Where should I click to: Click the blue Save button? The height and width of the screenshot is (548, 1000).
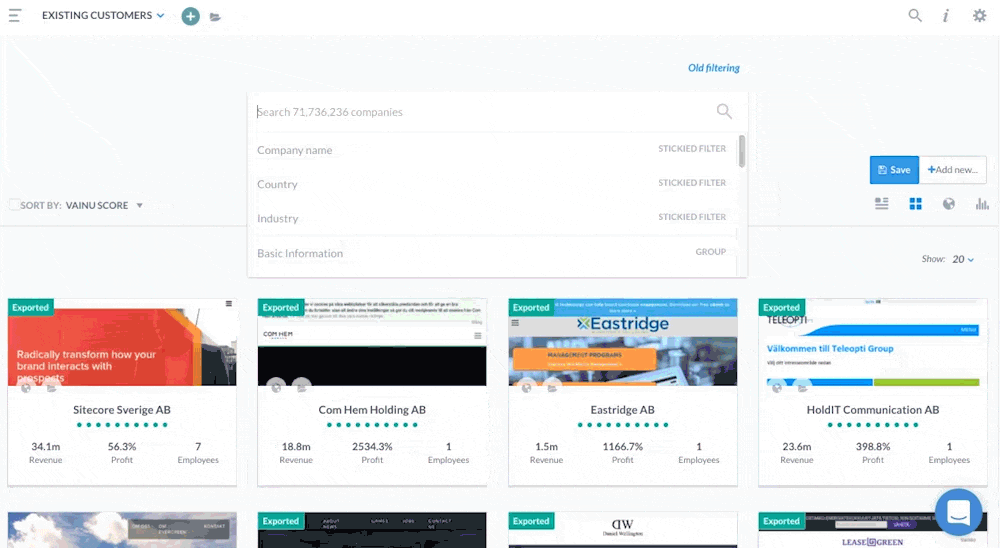pyautogui.click(x=894, y=170)
